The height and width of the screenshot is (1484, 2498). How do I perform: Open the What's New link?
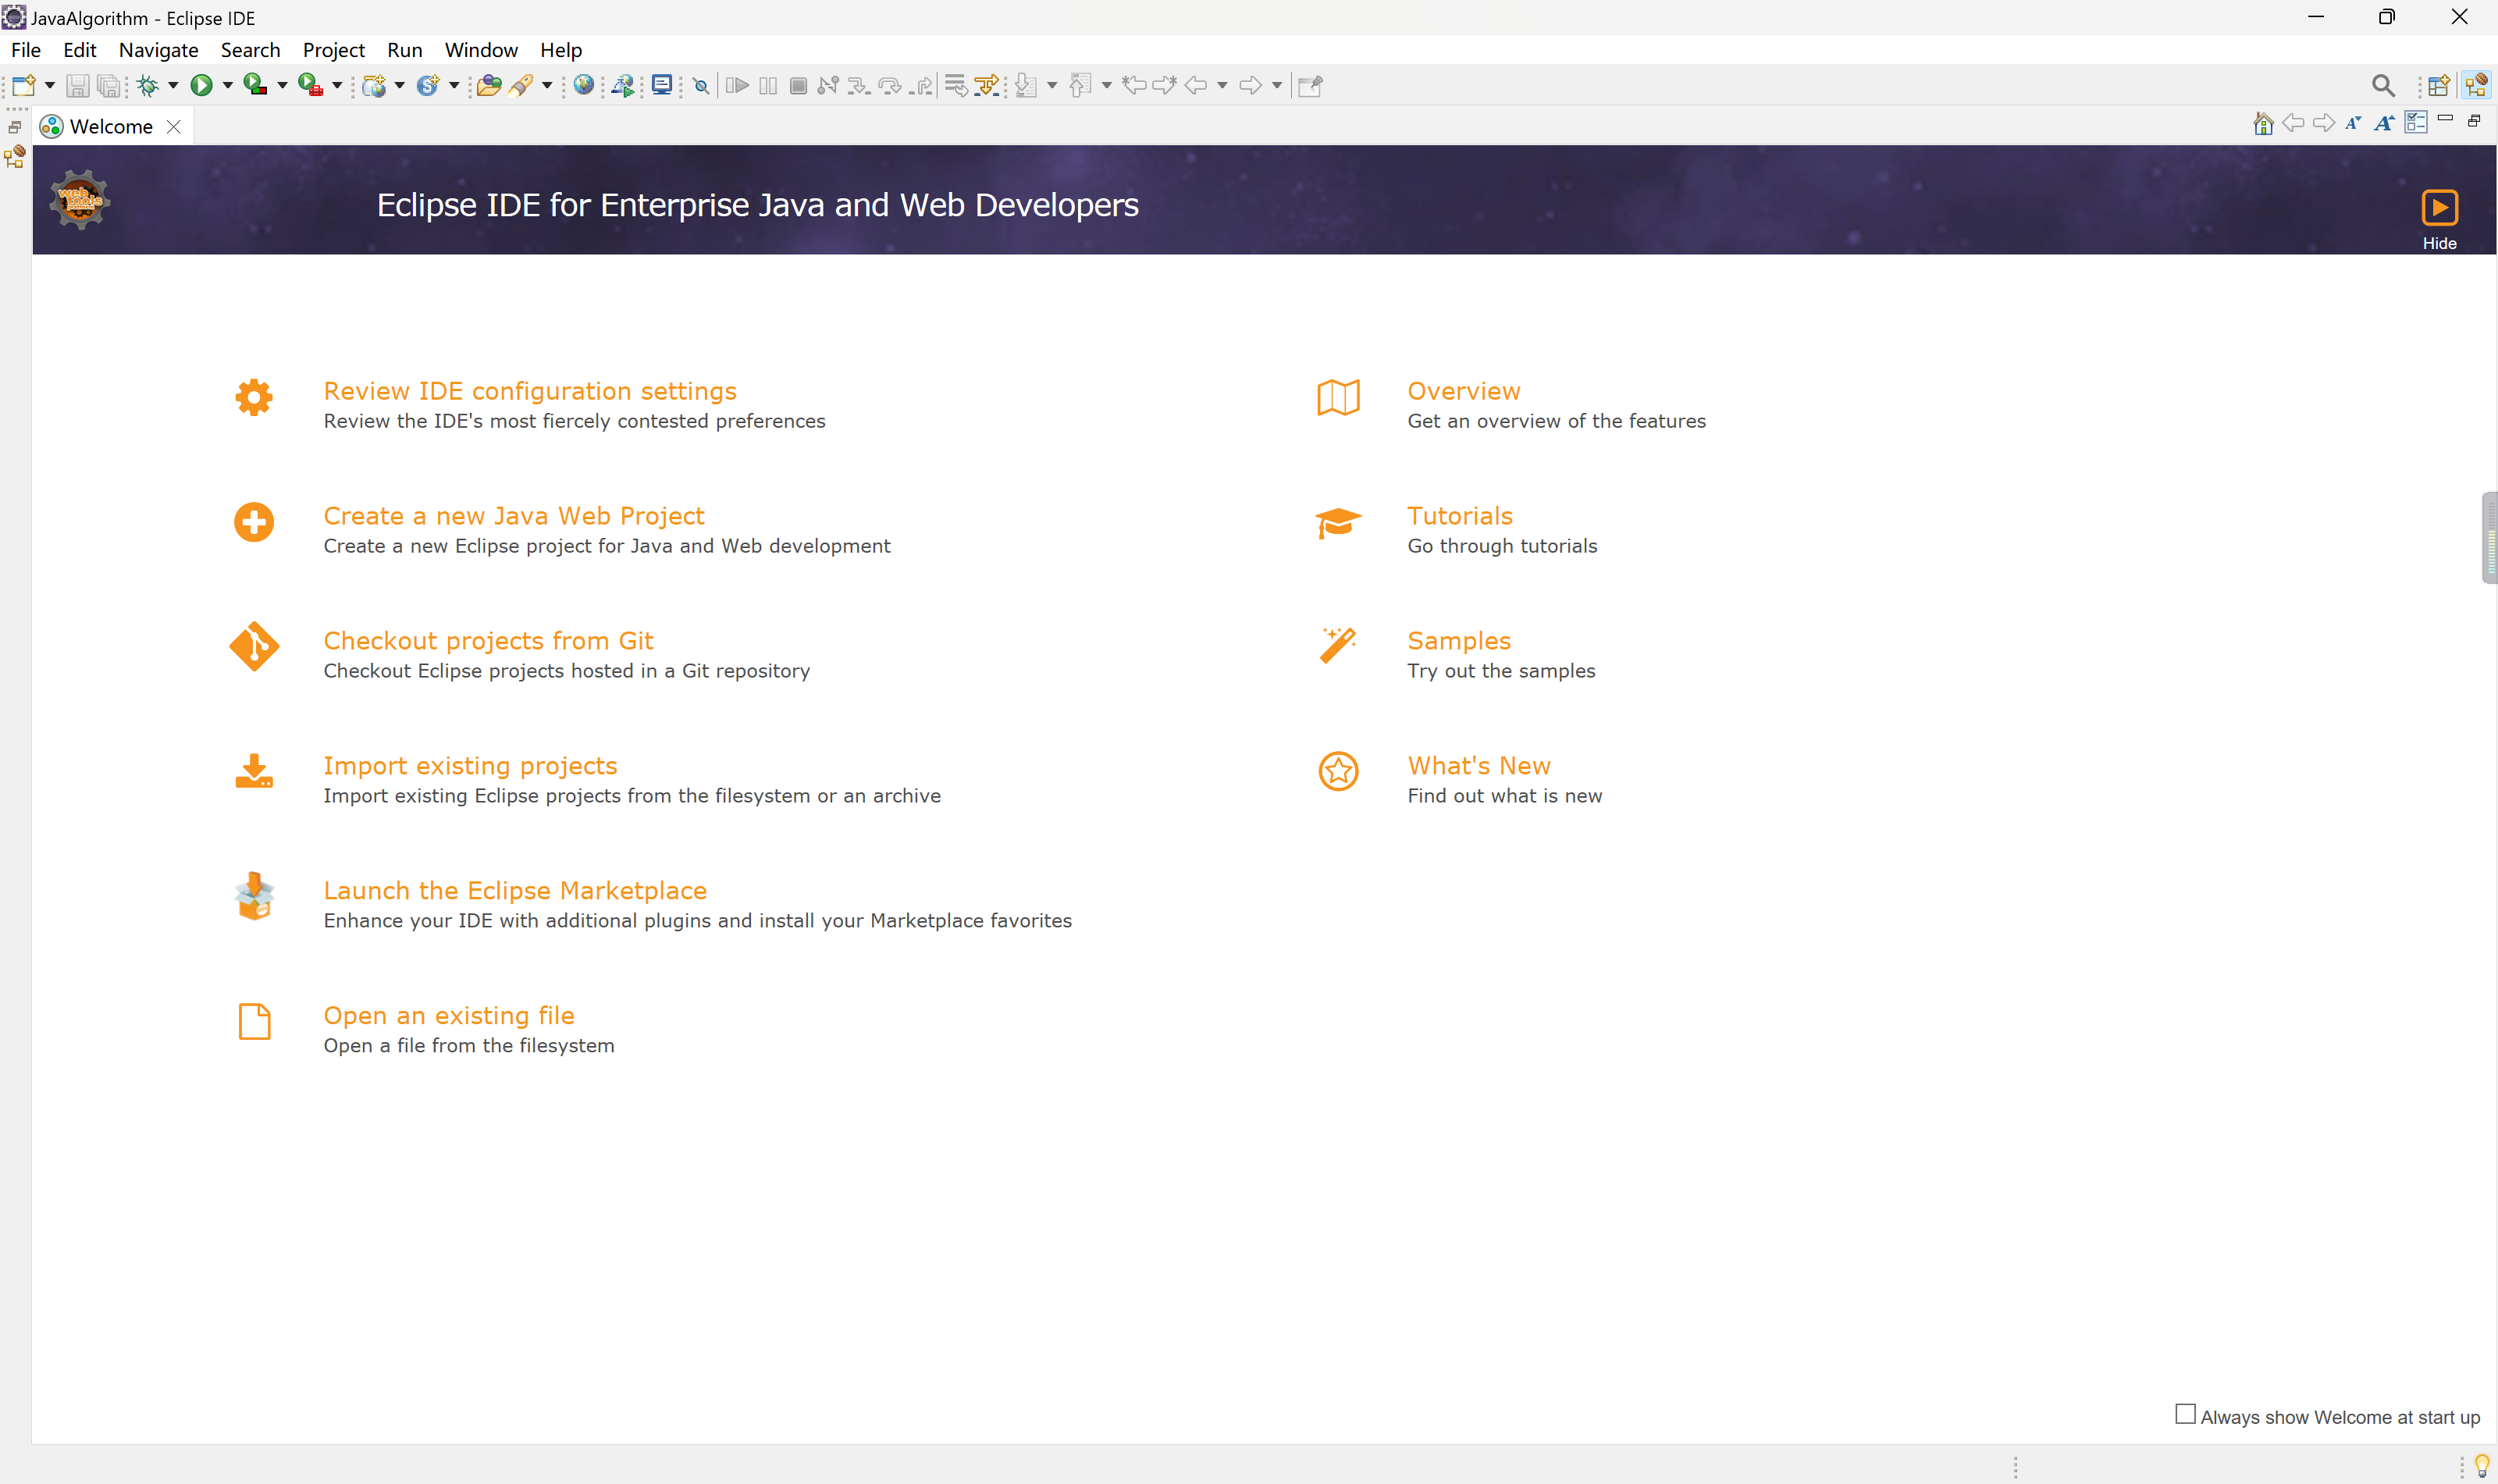click(x=1479, y=766)
